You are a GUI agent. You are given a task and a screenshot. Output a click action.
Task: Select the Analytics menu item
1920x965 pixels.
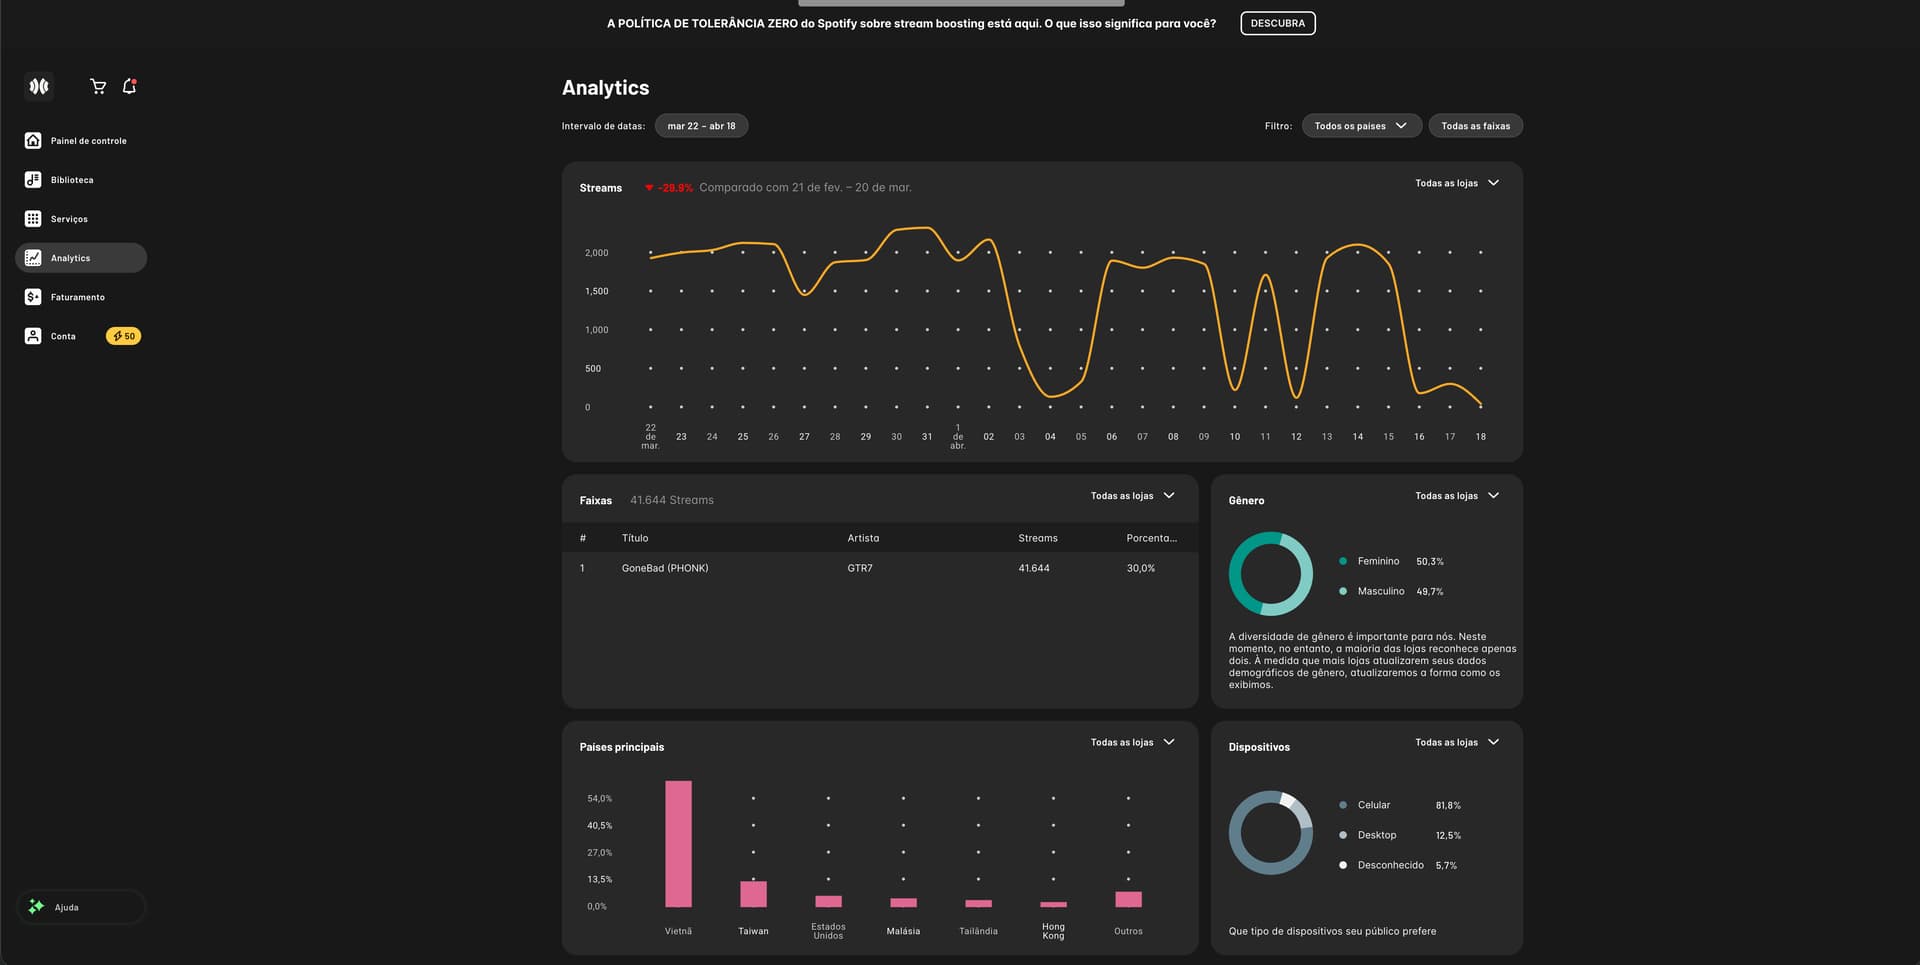(x=81, y=258)
